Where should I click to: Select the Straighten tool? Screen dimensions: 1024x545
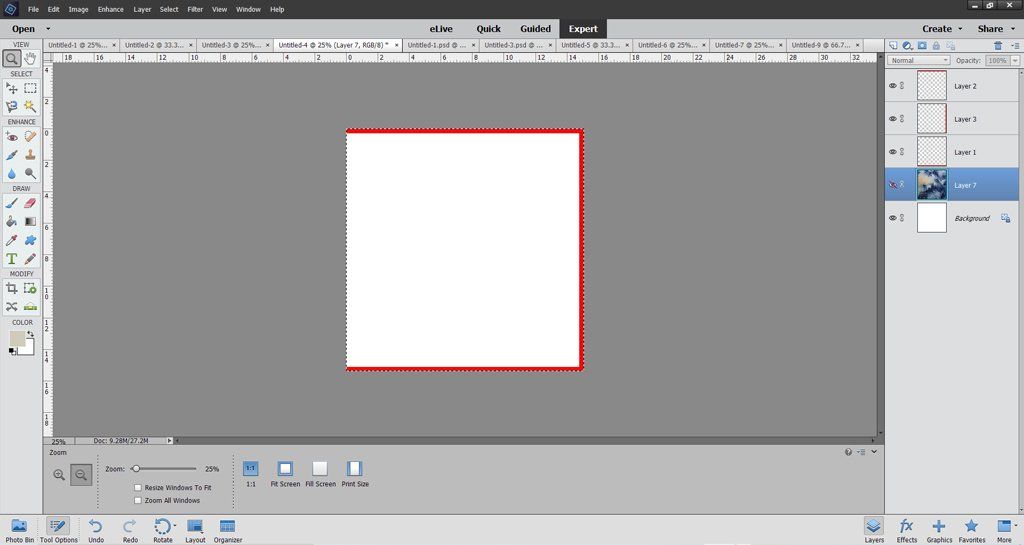pyautogui.click(x=30, y=306)
